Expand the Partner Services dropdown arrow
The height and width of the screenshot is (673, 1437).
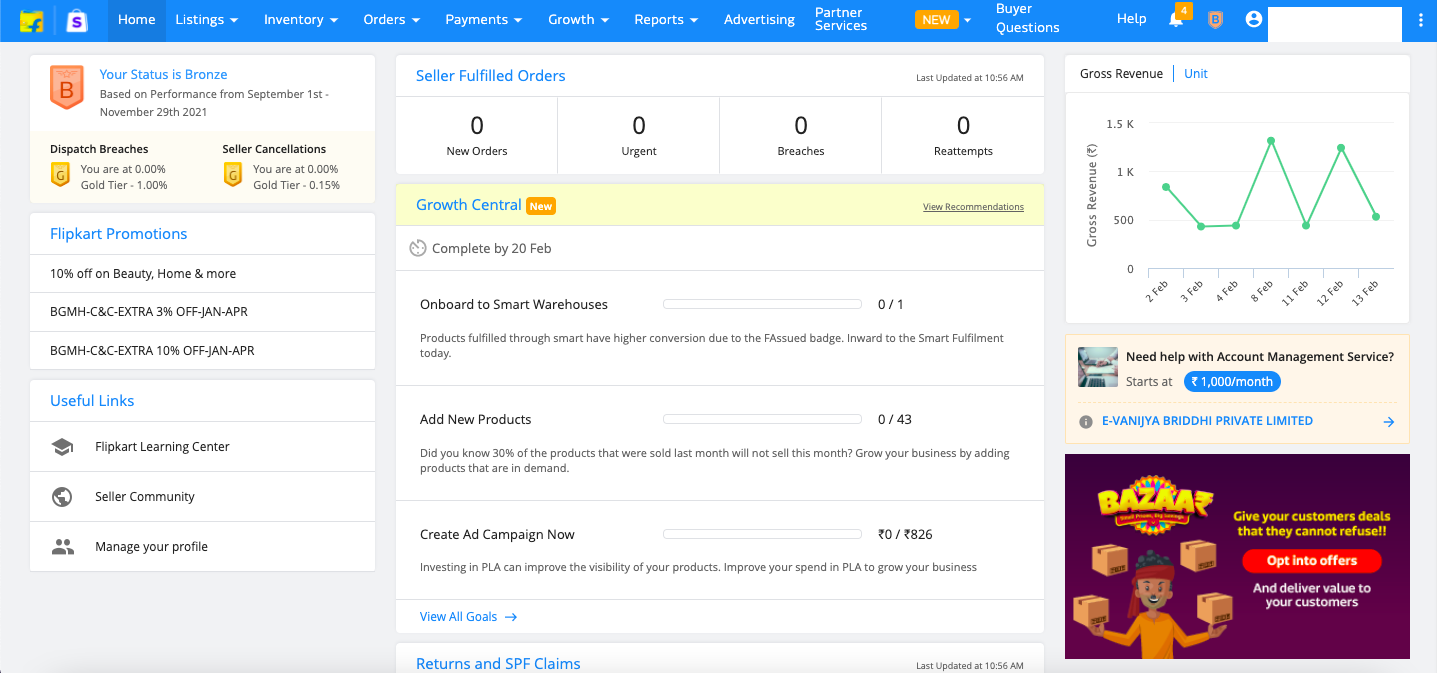pyautogui.click(x=967, y=20)
